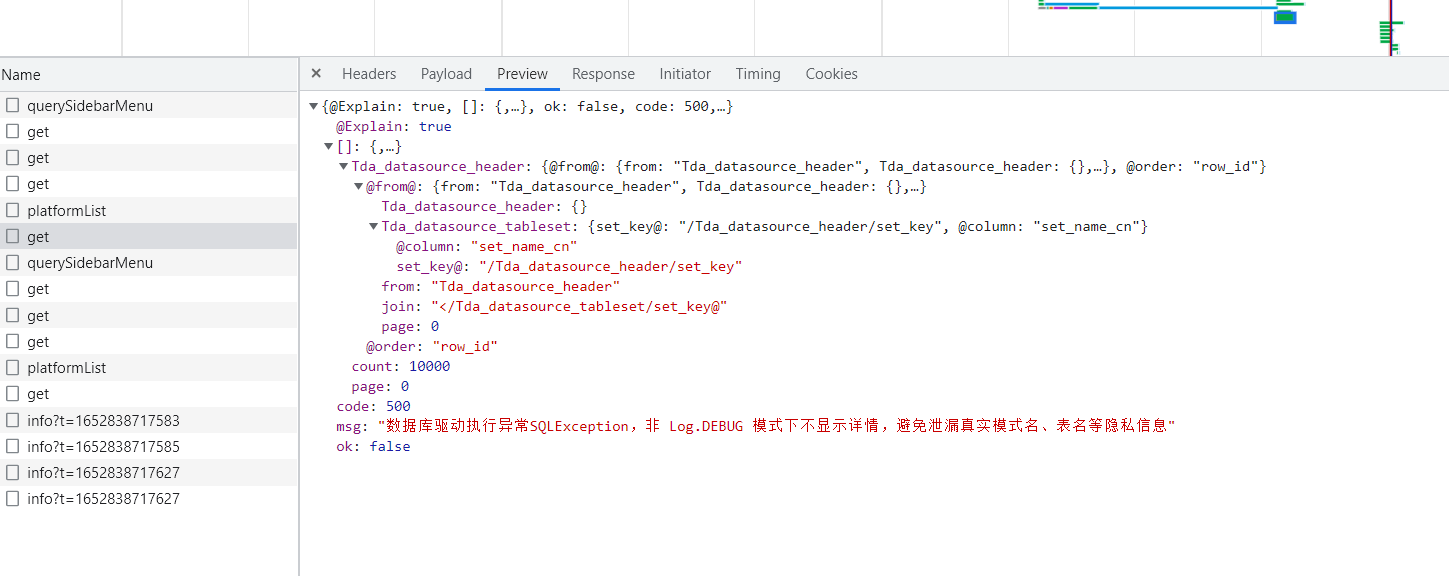Click the from: "Tda_datasource_header" line
This screenshot has height=576, width=1449.
(x=500, y=287)
